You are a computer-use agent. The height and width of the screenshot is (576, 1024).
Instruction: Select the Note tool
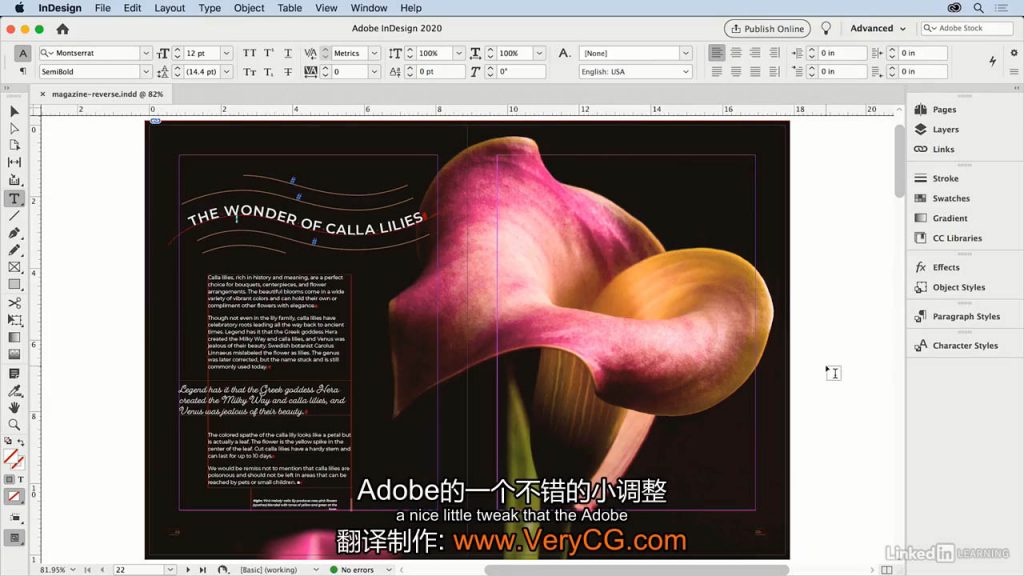tap(14, 374)
